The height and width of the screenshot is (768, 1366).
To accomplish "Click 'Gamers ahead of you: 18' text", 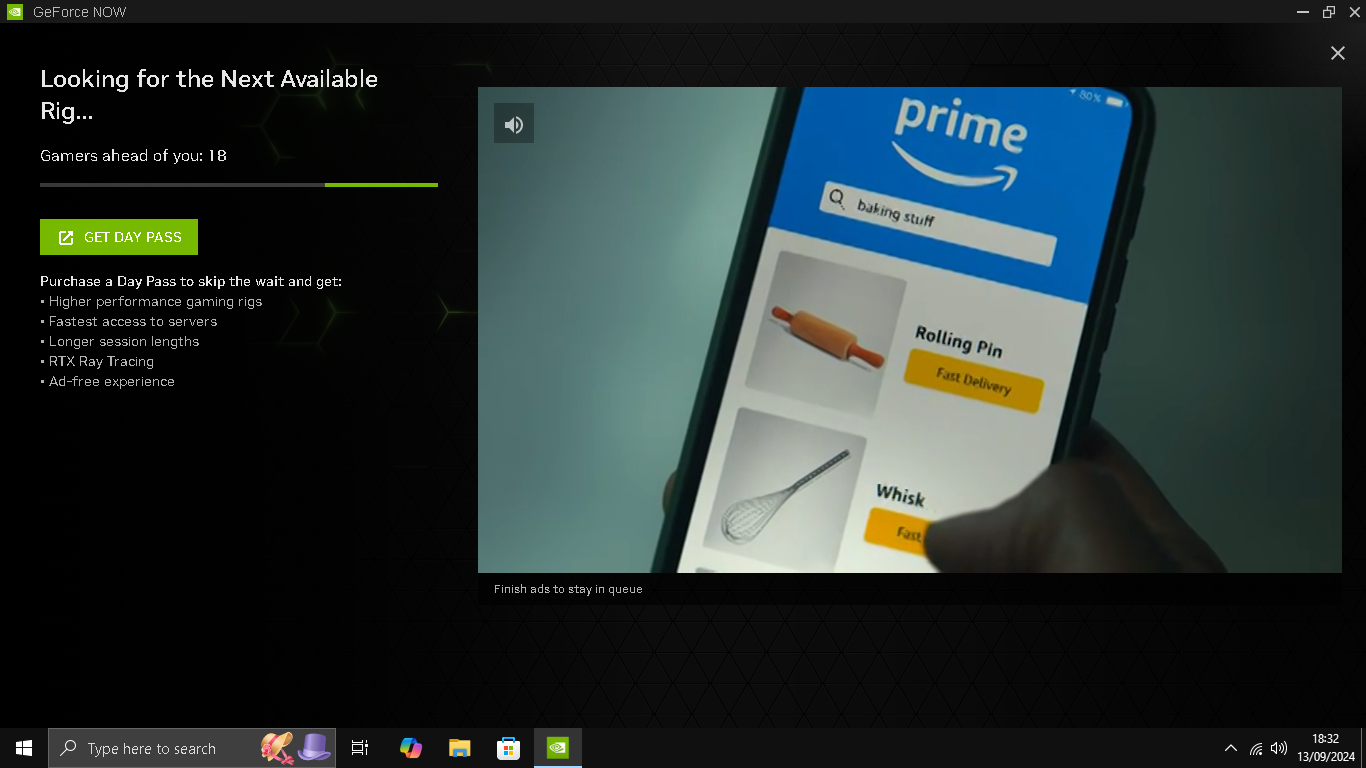I will coord(133,156).
